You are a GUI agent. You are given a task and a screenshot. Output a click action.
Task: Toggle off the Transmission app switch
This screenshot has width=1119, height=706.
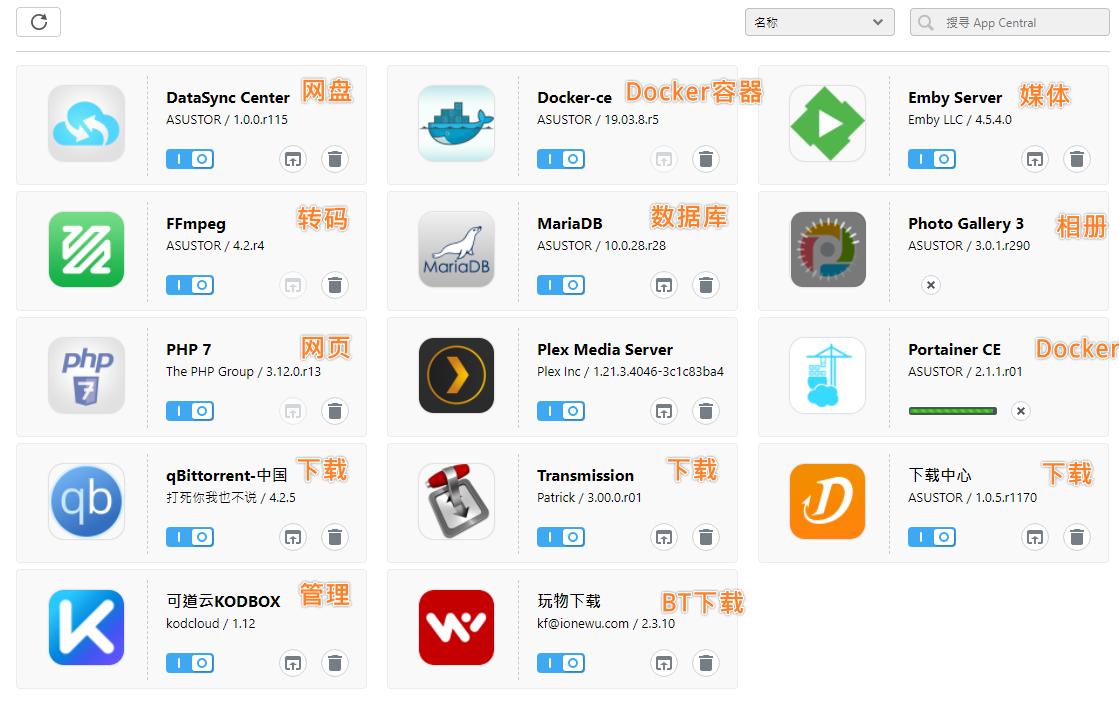pyautogui.click(x=561, y=536)
